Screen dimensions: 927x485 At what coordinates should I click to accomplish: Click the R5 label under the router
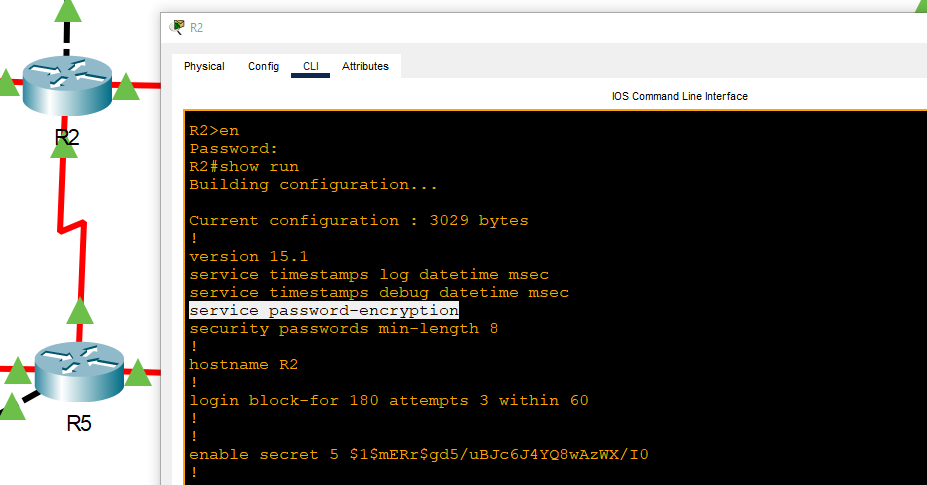(79, 423)
